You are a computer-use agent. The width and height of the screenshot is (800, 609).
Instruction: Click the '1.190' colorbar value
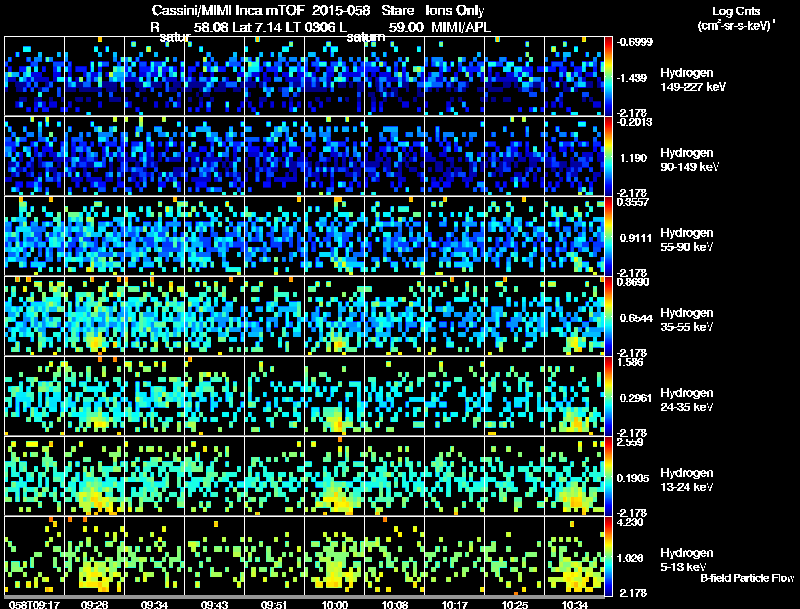[x=633, y=158]
